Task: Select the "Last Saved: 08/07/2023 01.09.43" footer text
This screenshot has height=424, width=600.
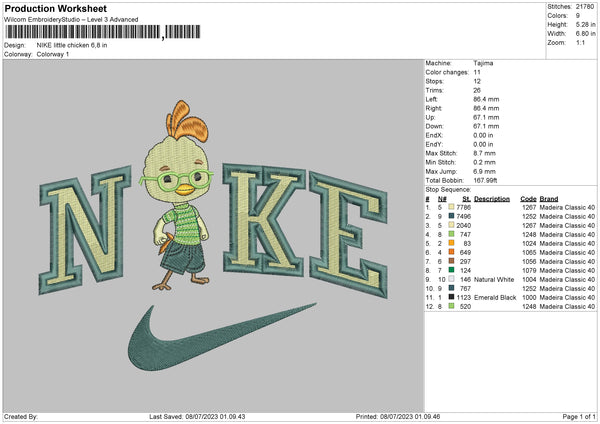Action: [x=197, y=416]
